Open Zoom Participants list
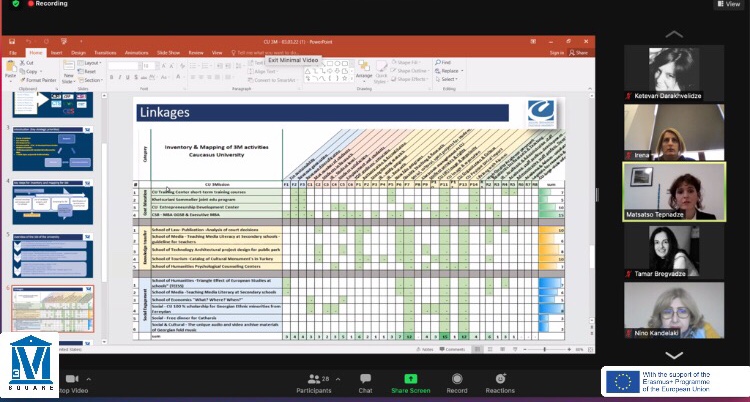 [x=314, y=384]
